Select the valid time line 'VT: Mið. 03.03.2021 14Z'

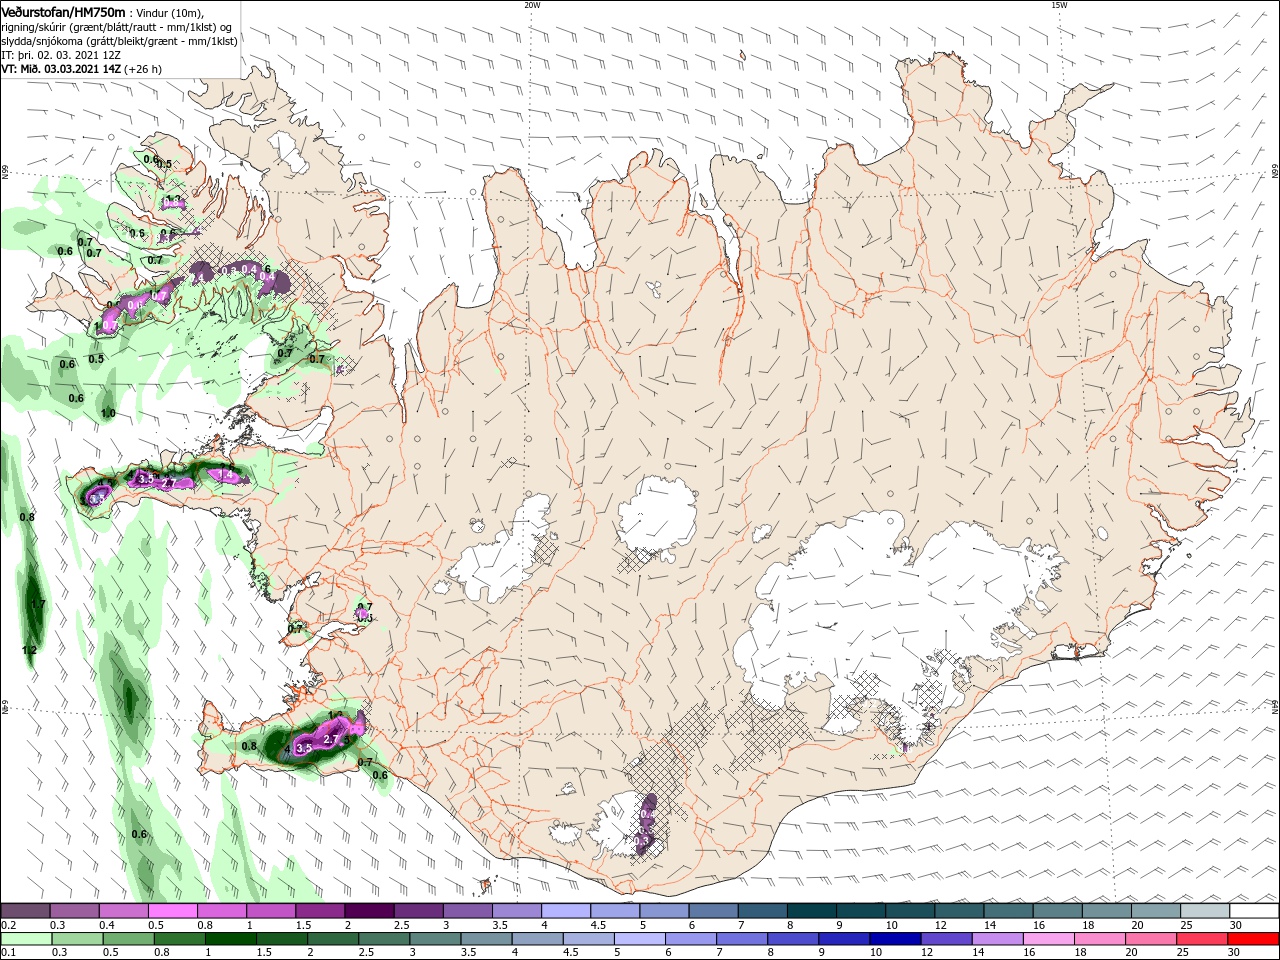tap(60, 69)
